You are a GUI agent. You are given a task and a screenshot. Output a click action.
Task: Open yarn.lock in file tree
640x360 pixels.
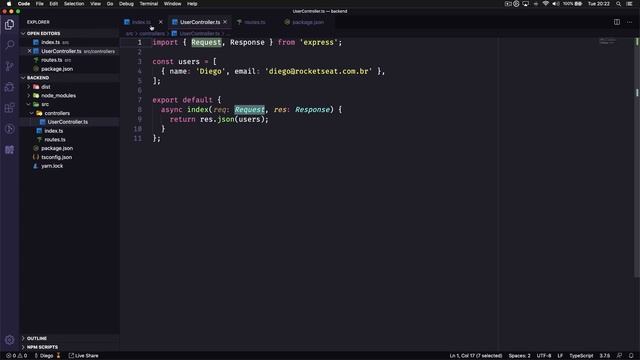70,166
